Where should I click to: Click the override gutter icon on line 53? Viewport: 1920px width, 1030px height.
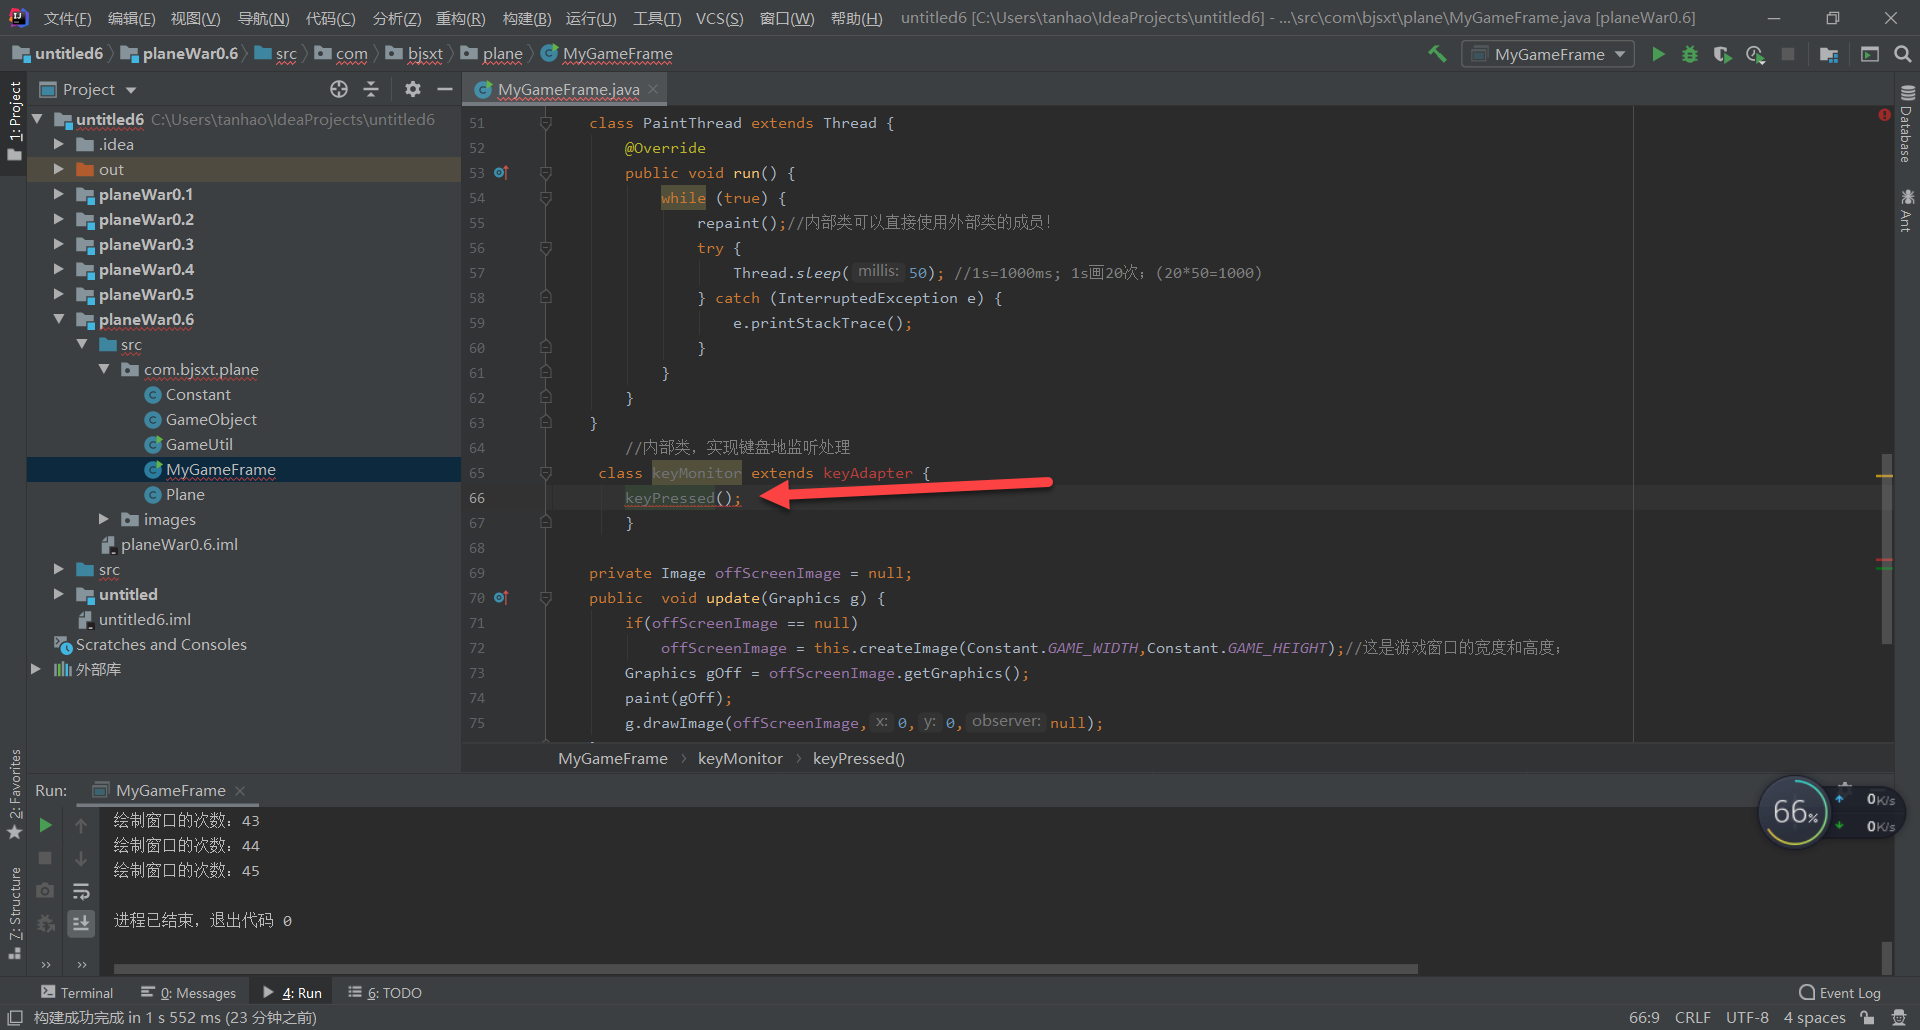501,173
